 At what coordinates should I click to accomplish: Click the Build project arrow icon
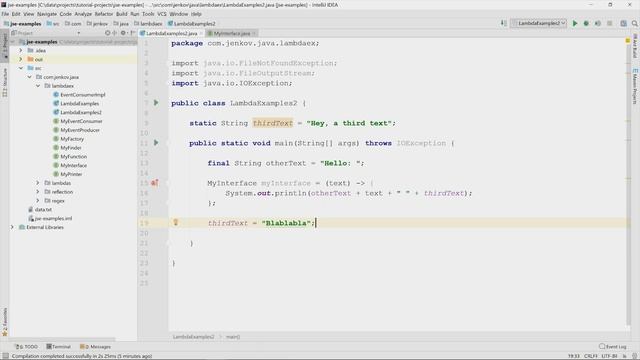(504, 24)
